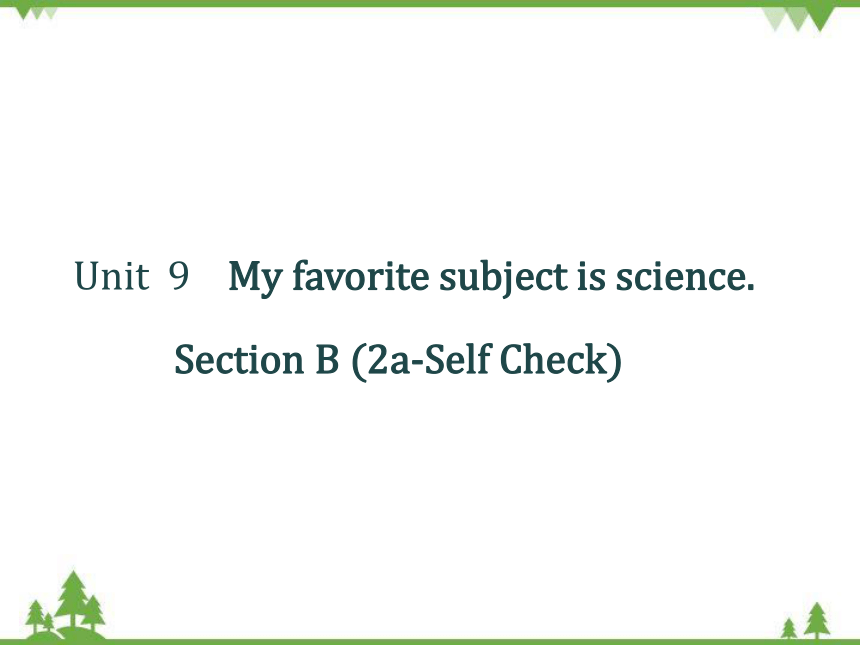Click the word "Unit" in the title
Viewport: 860px width, 645px height.
111,275
